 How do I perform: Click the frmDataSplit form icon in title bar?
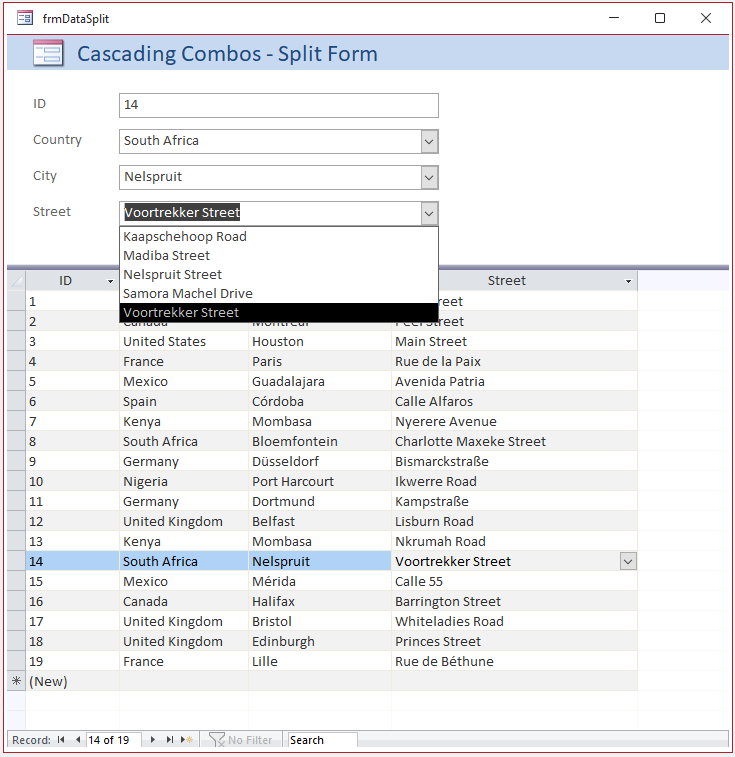[25, 18]
